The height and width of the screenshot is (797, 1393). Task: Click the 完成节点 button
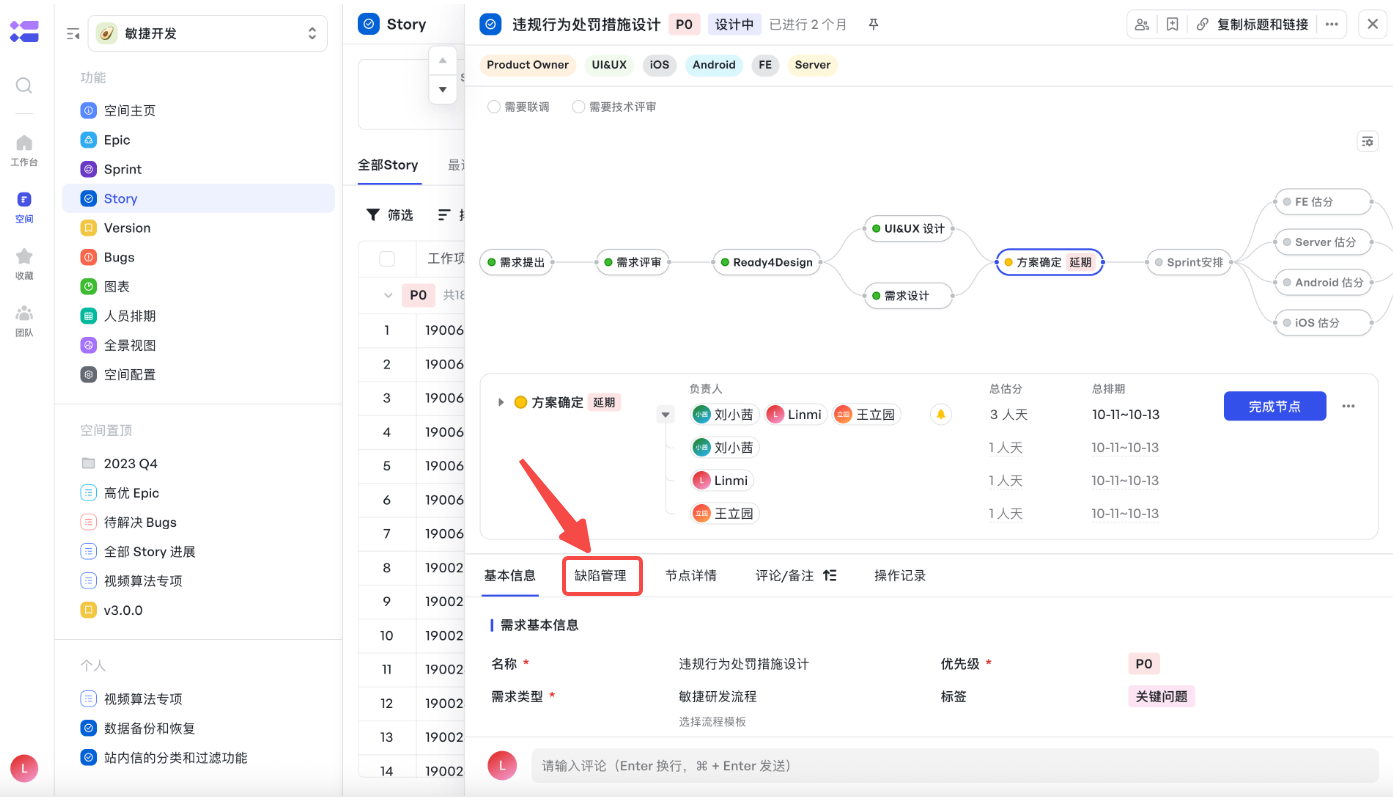(x=1274, y=406)
